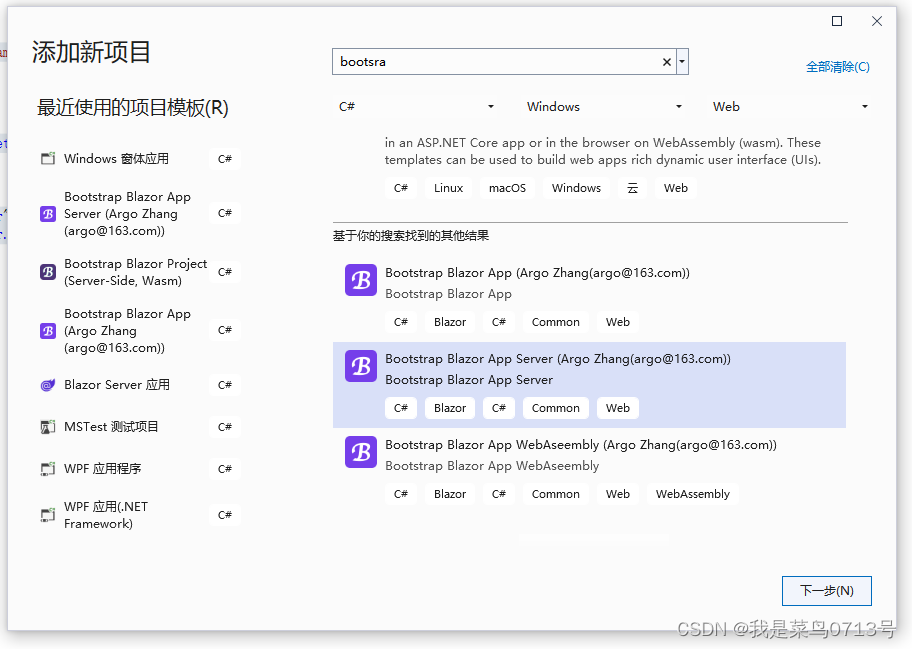
Task: Select the WebAssembly tag on the last result
Action: pyautogui.click(x=692, y=493)
